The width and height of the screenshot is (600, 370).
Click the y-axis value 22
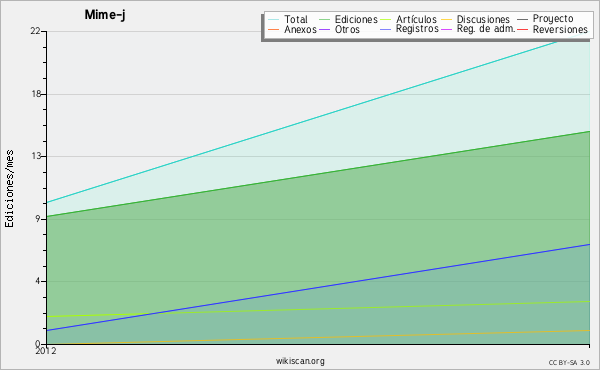(x=35, y=31)
